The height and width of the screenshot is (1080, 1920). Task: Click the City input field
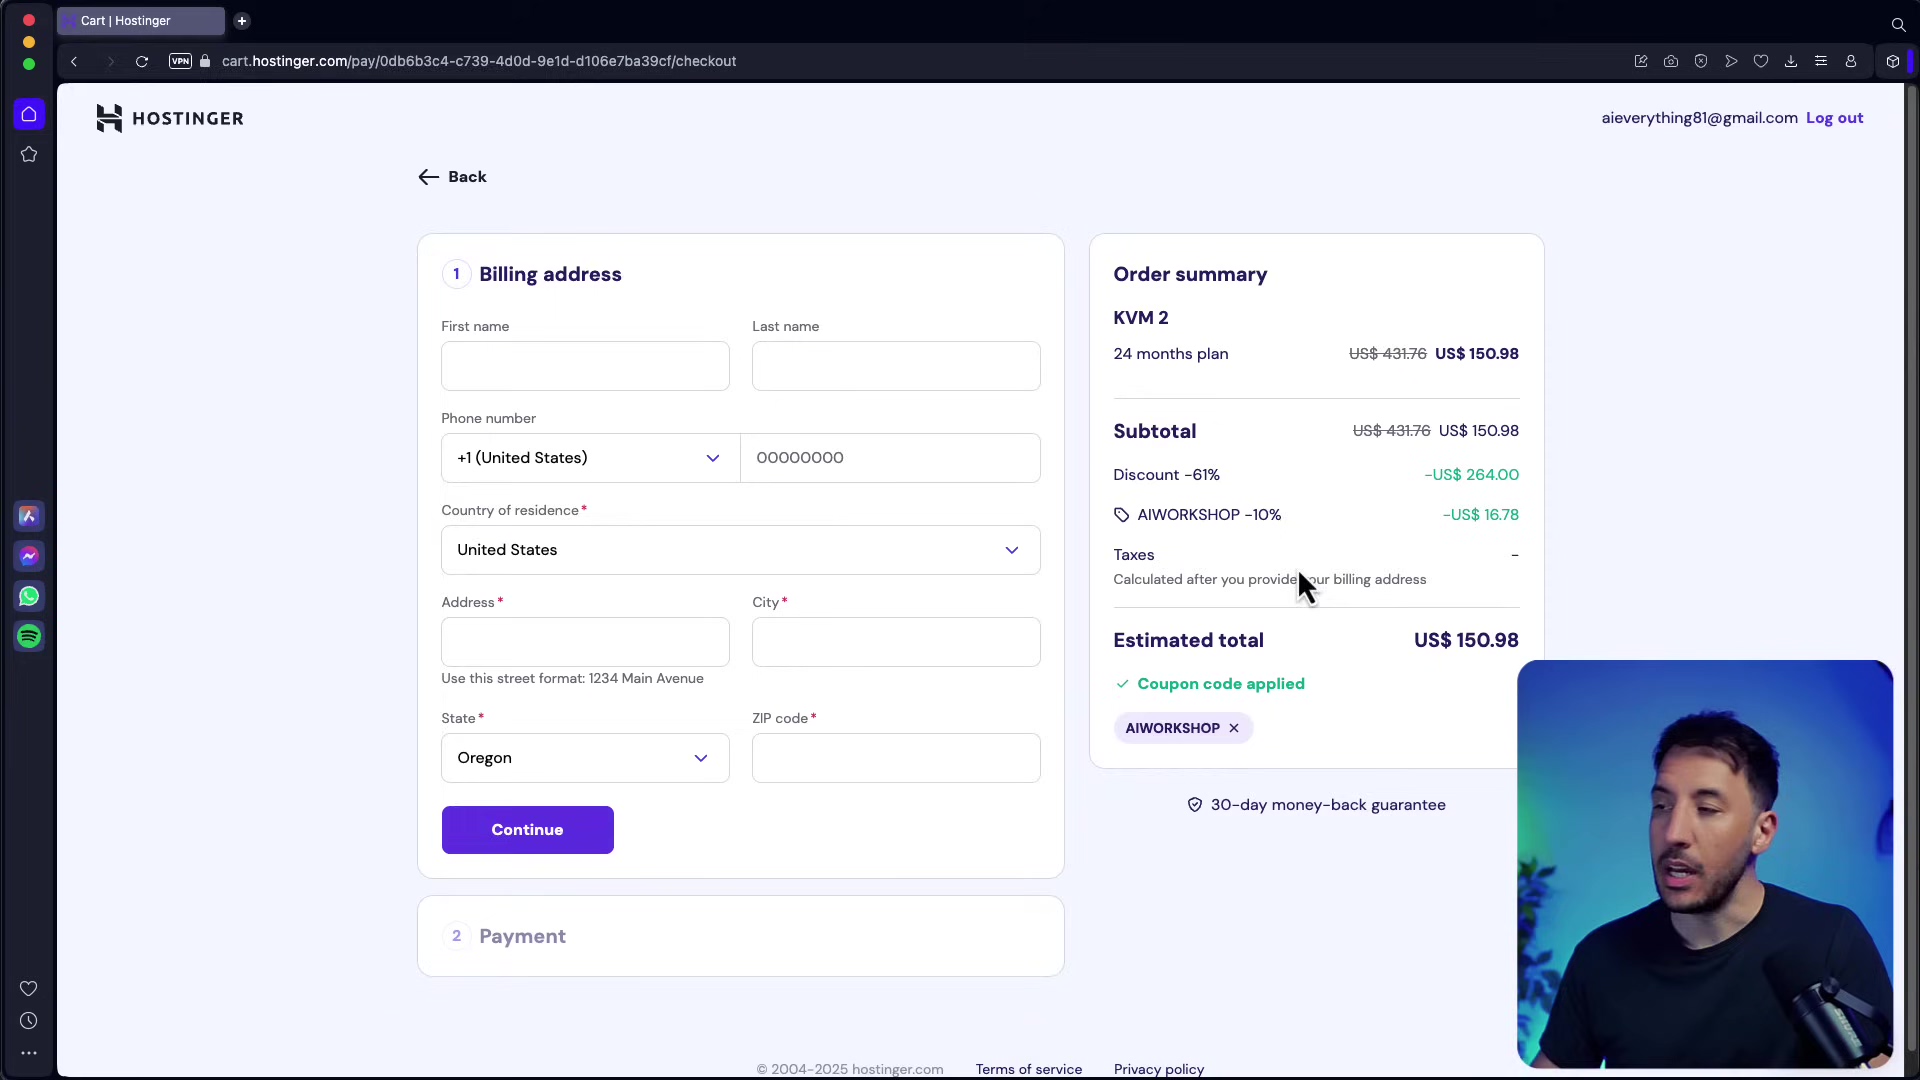(896, 642)
